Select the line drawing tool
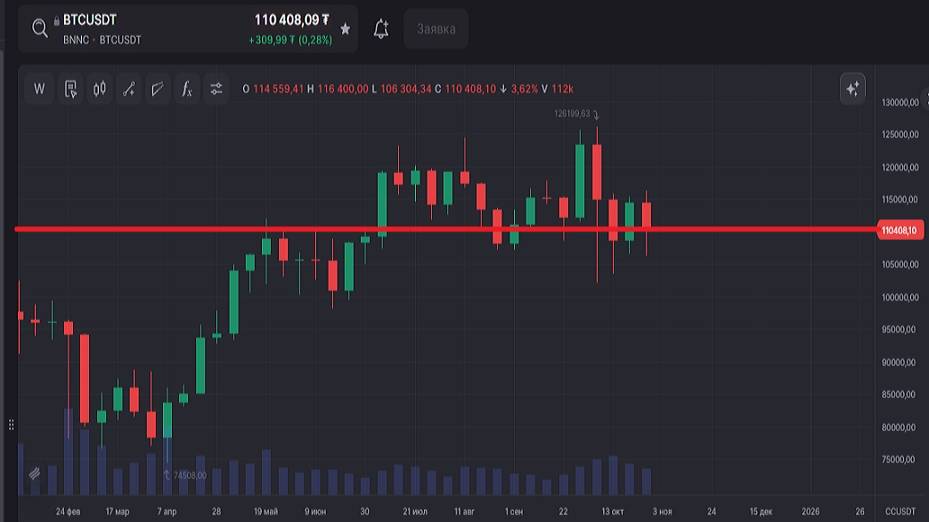Viewport: 929px width, 522px height. pyautogui.click(x=128, y=89)
